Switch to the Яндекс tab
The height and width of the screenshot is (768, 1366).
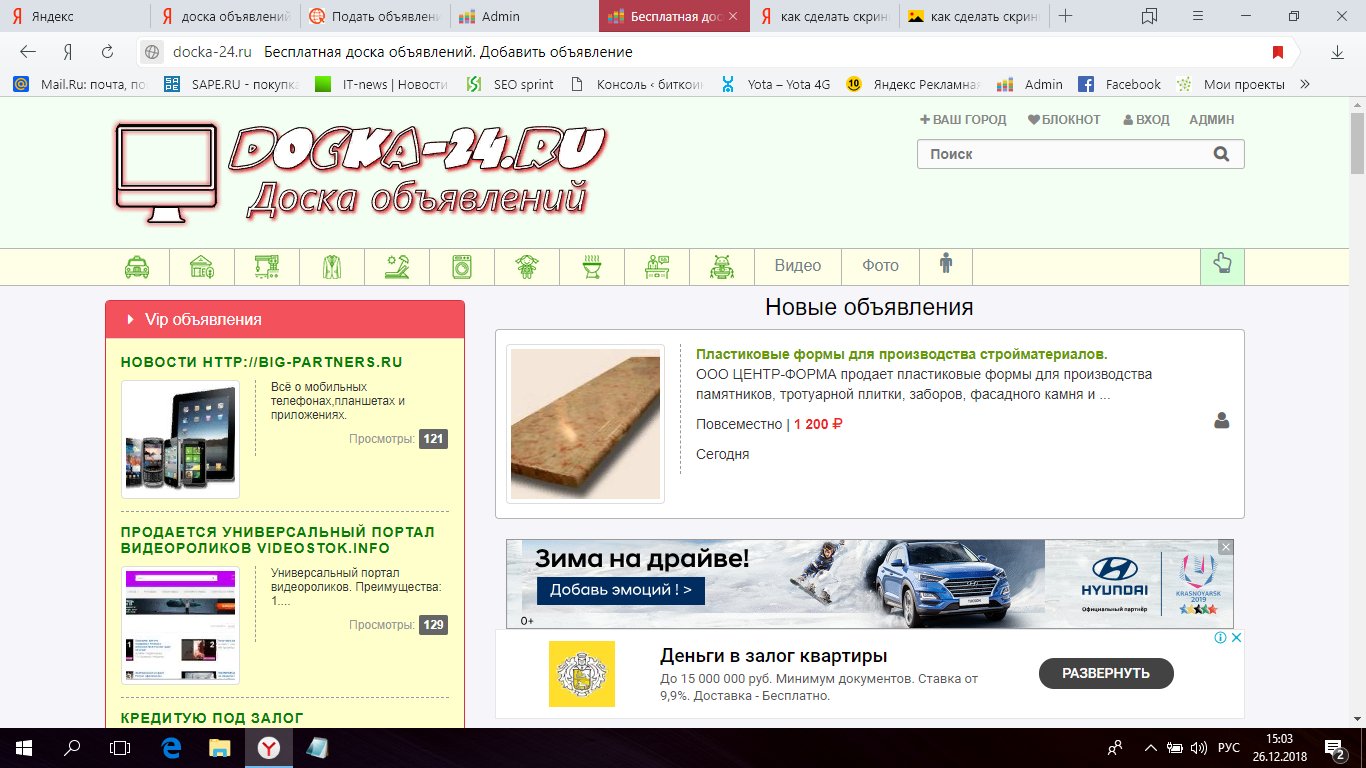(x=75, y=16)
